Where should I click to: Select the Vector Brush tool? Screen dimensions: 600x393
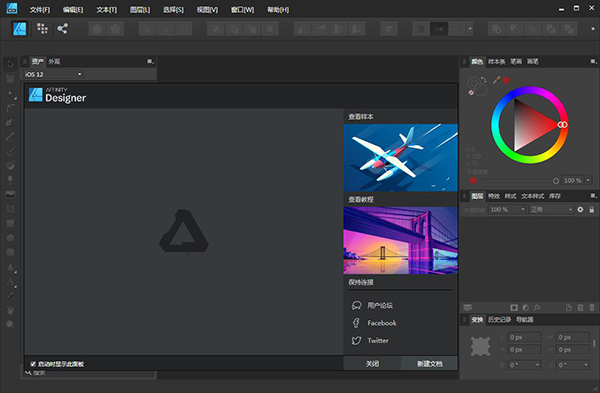pyautogui.click(x=10, y=151)
